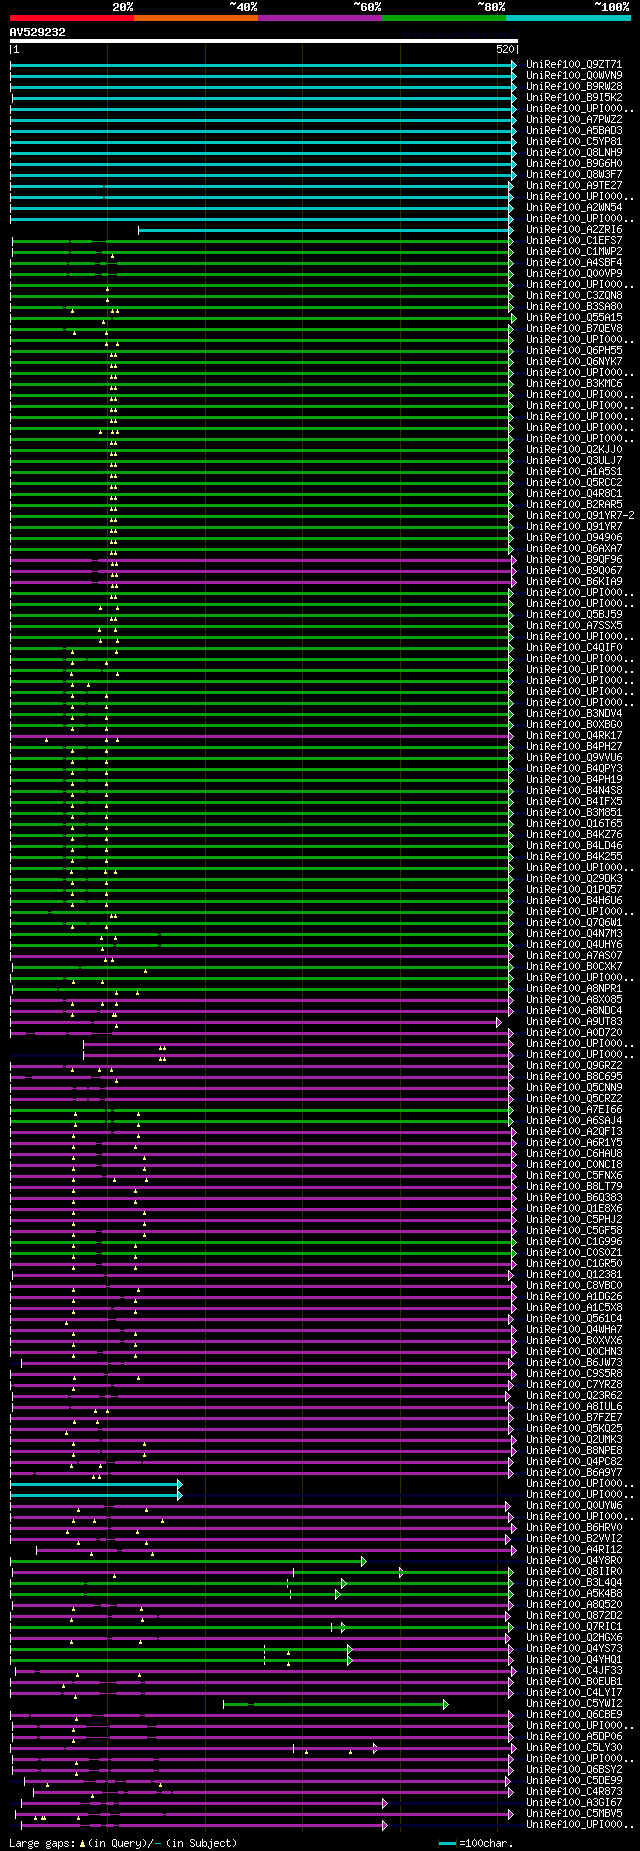Click the UniRef100_Q7RIC1 hit label
640x1851 pixels.
[574, 1626]
